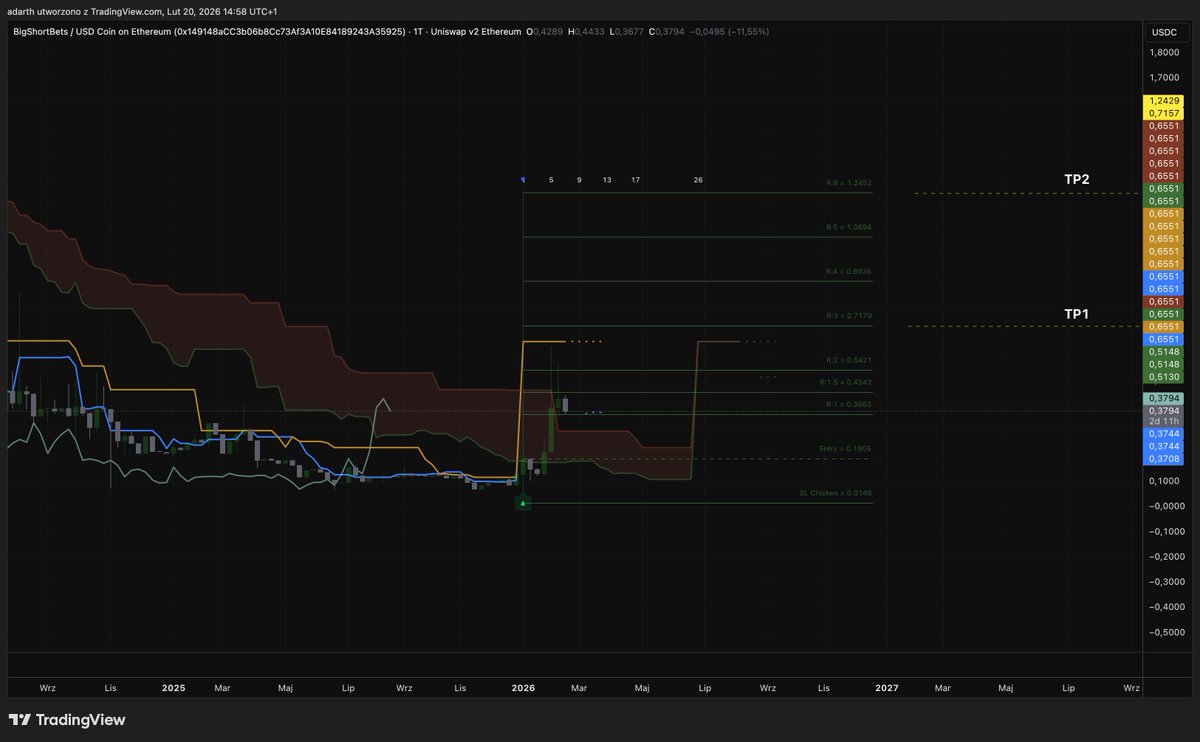Click bar count number 17

tap(636, 180)
